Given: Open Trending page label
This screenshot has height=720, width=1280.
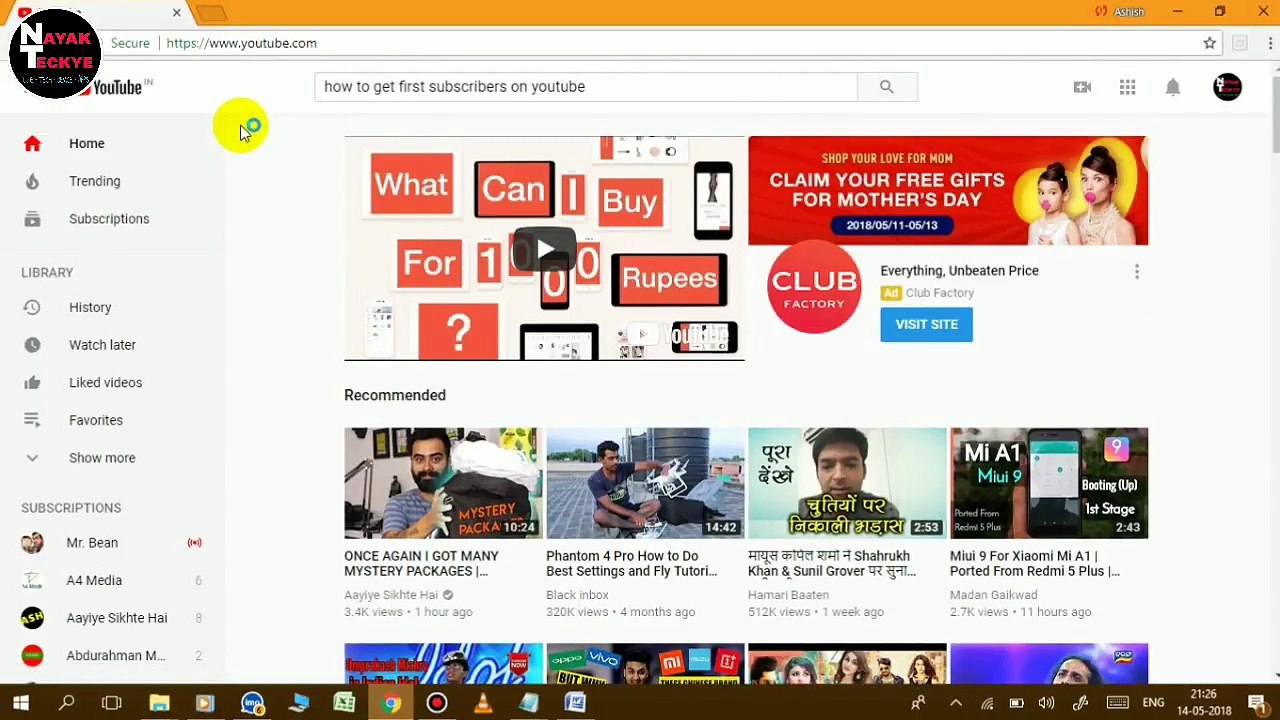Looking at the screenshot, I should click(95, 181).
